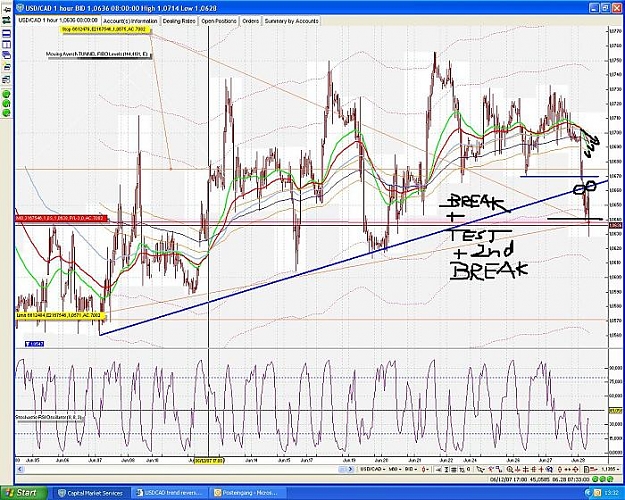
Task: Open the BID price type dropdown
Action: [411, 469]
